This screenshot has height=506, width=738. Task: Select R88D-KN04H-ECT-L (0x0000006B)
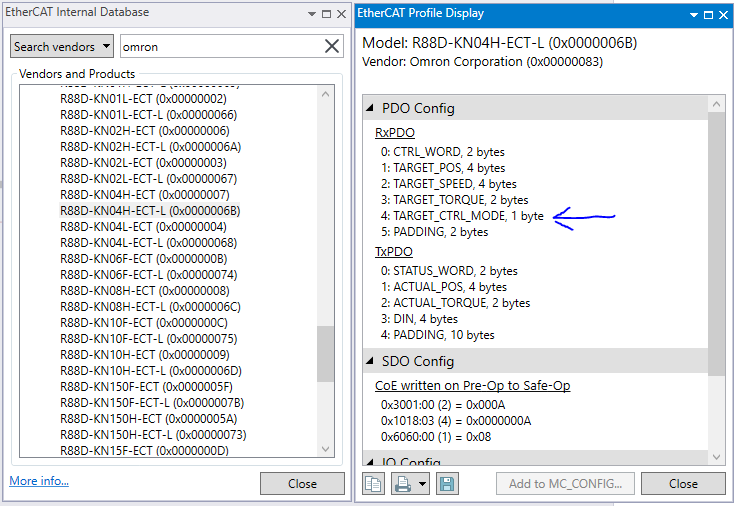tap(150, 211)
